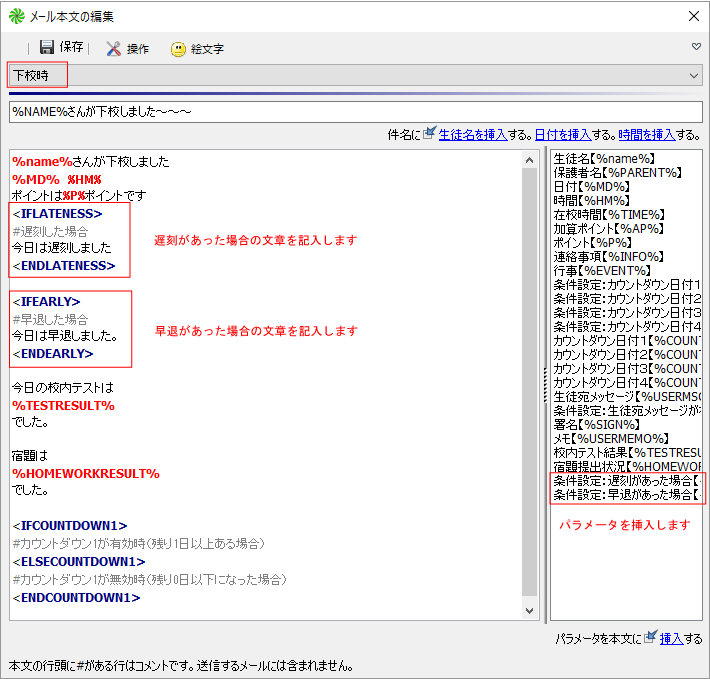Open the 操作 tools menu
Screen dimensions: 710x679
(x=128, y=48)
